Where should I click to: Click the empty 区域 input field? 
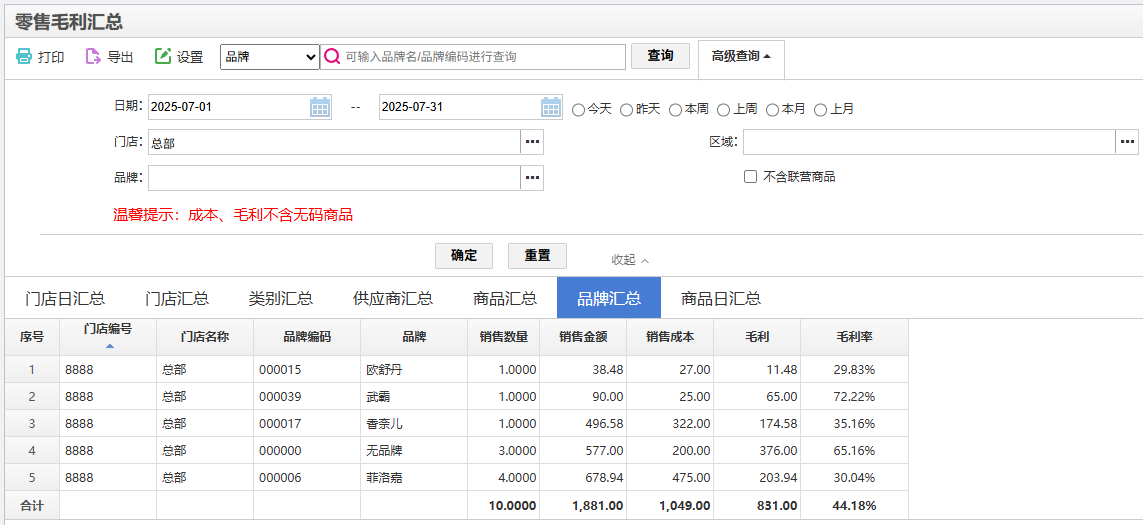[x=929, y=142]
